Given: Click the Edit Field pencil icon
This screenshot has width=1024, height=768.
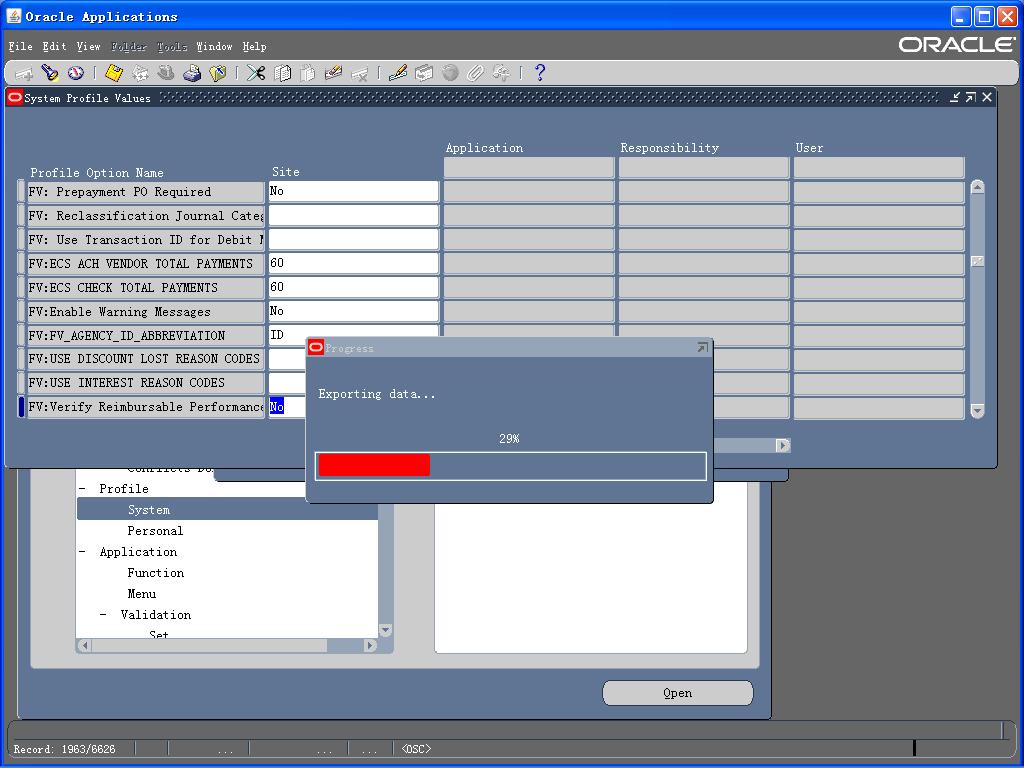Looking at the screenshot, I should pos(398,73).
